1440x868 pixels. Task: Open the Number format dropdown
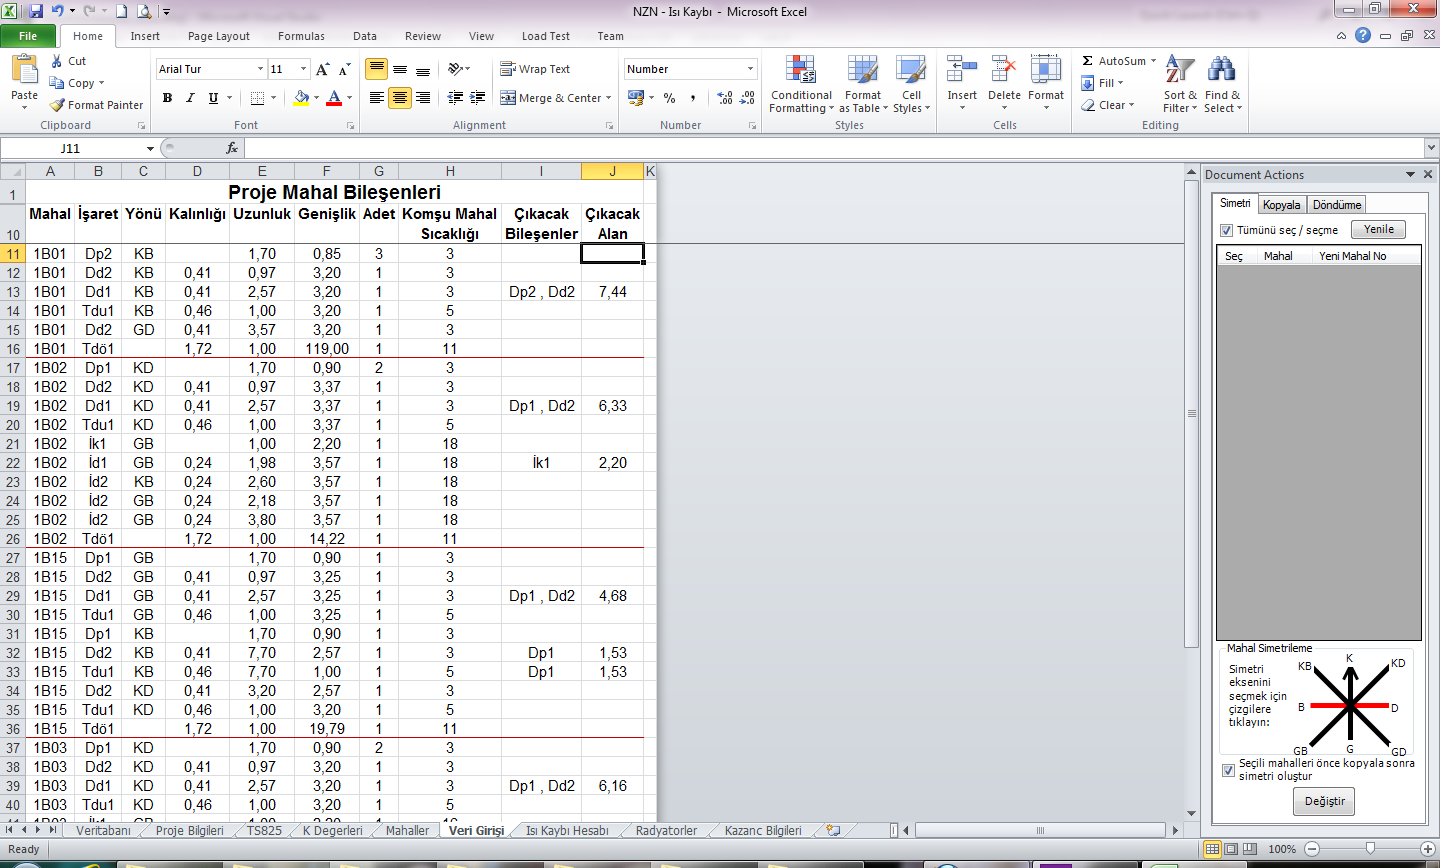click(750, 69)
